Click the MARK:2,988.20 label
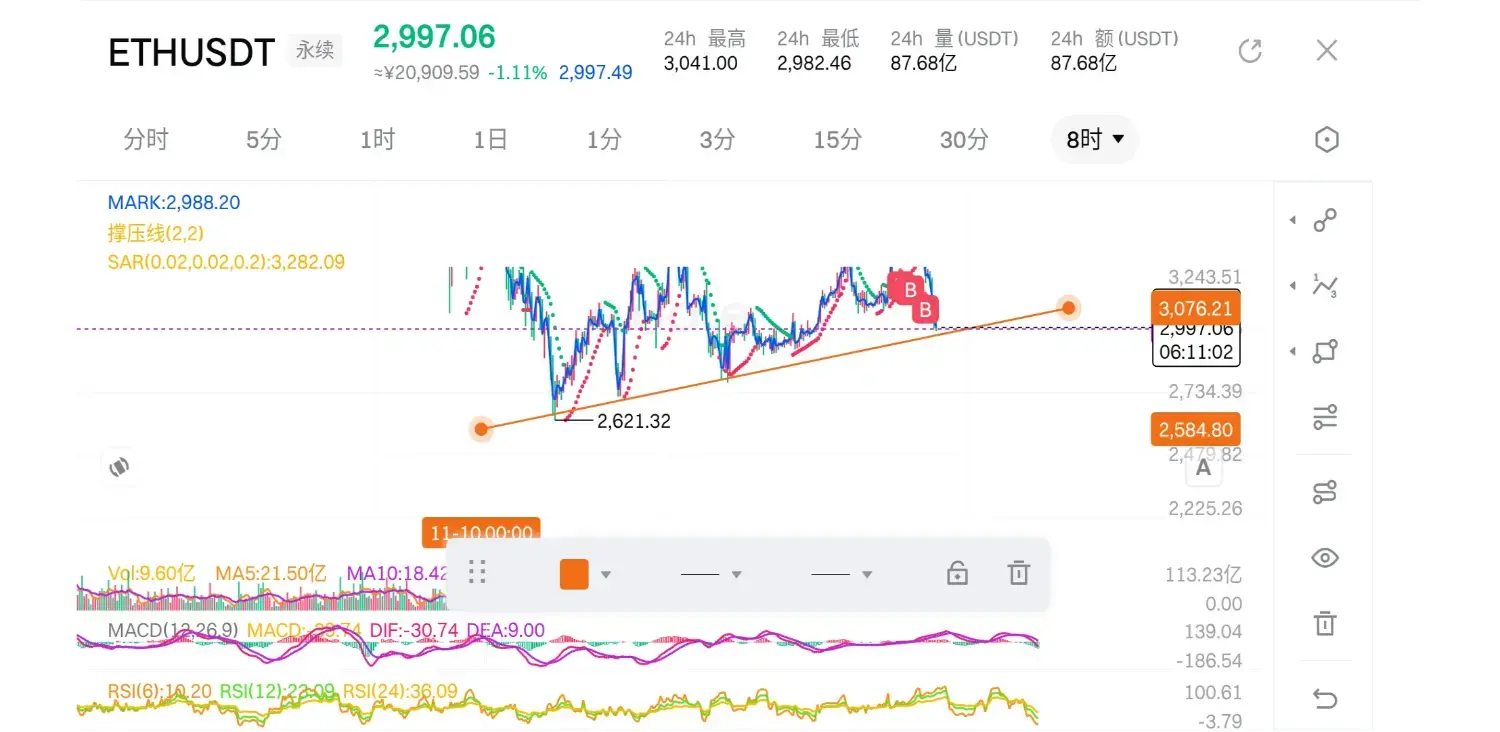The height and width of the screenshot is (732, 1500). coord(174,202)
